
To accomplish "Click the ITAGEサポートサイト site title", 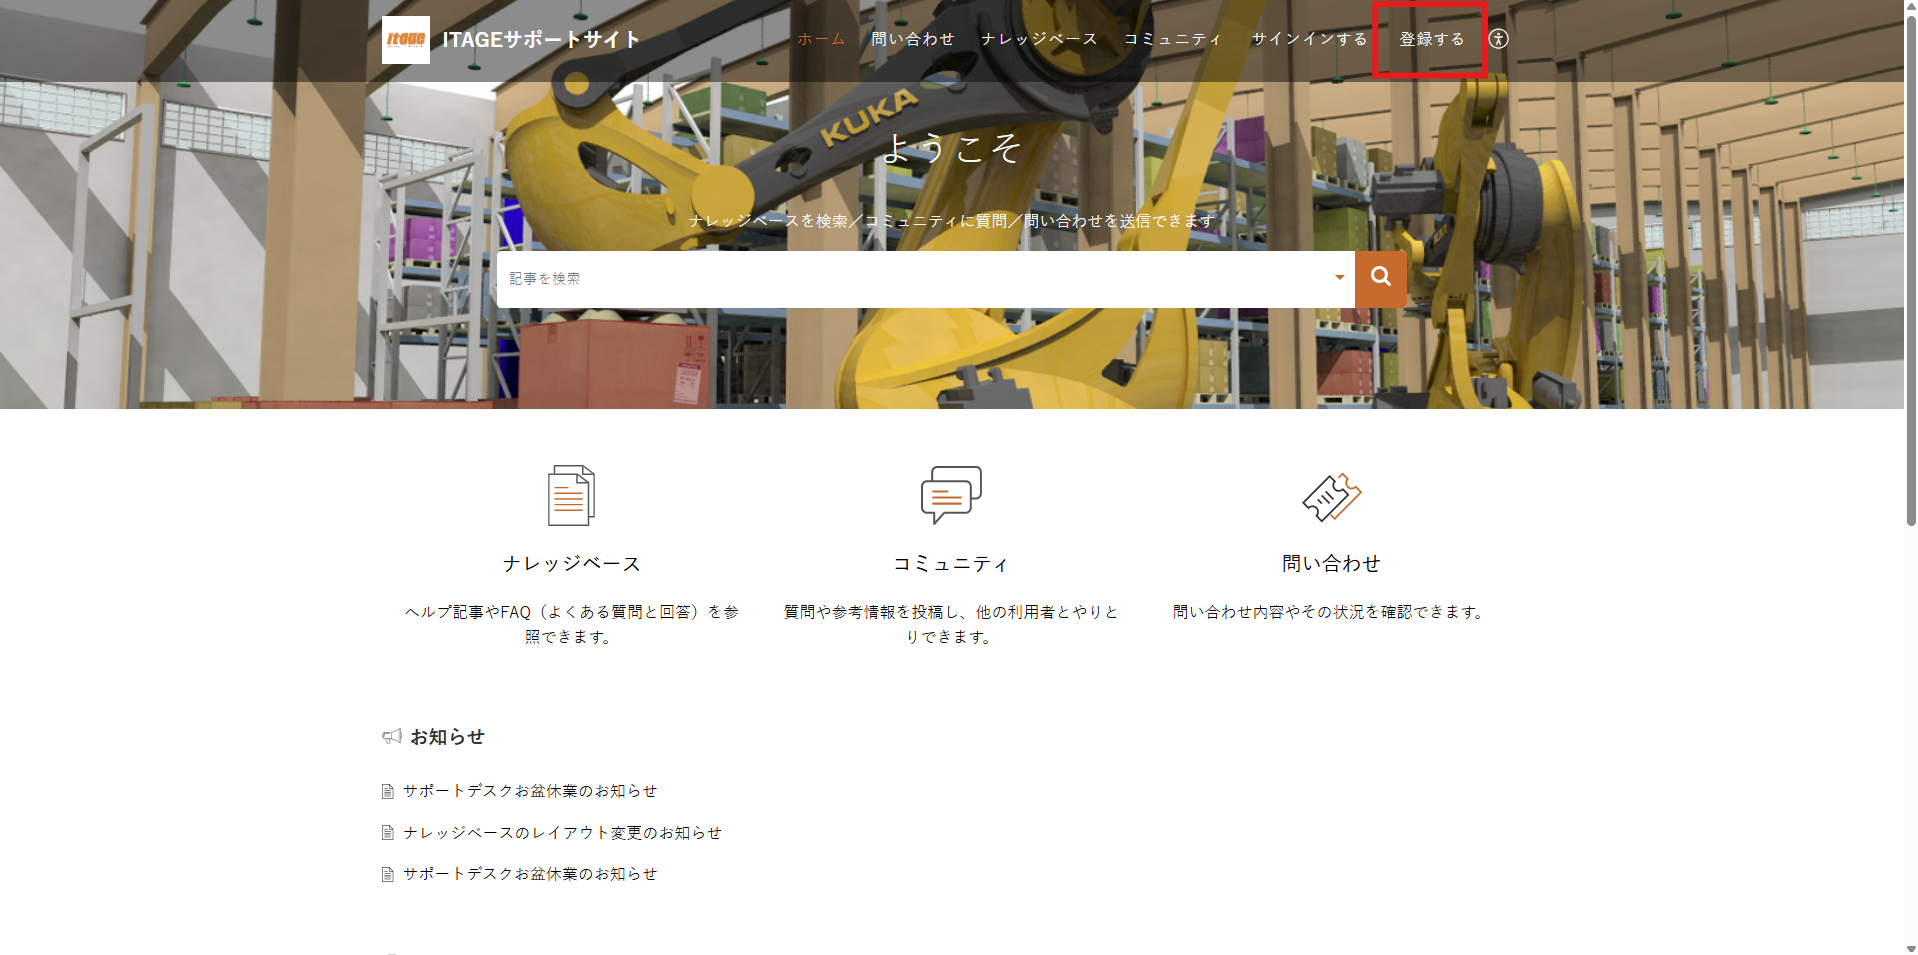I will pyautogui.click(x=541, y=40).
